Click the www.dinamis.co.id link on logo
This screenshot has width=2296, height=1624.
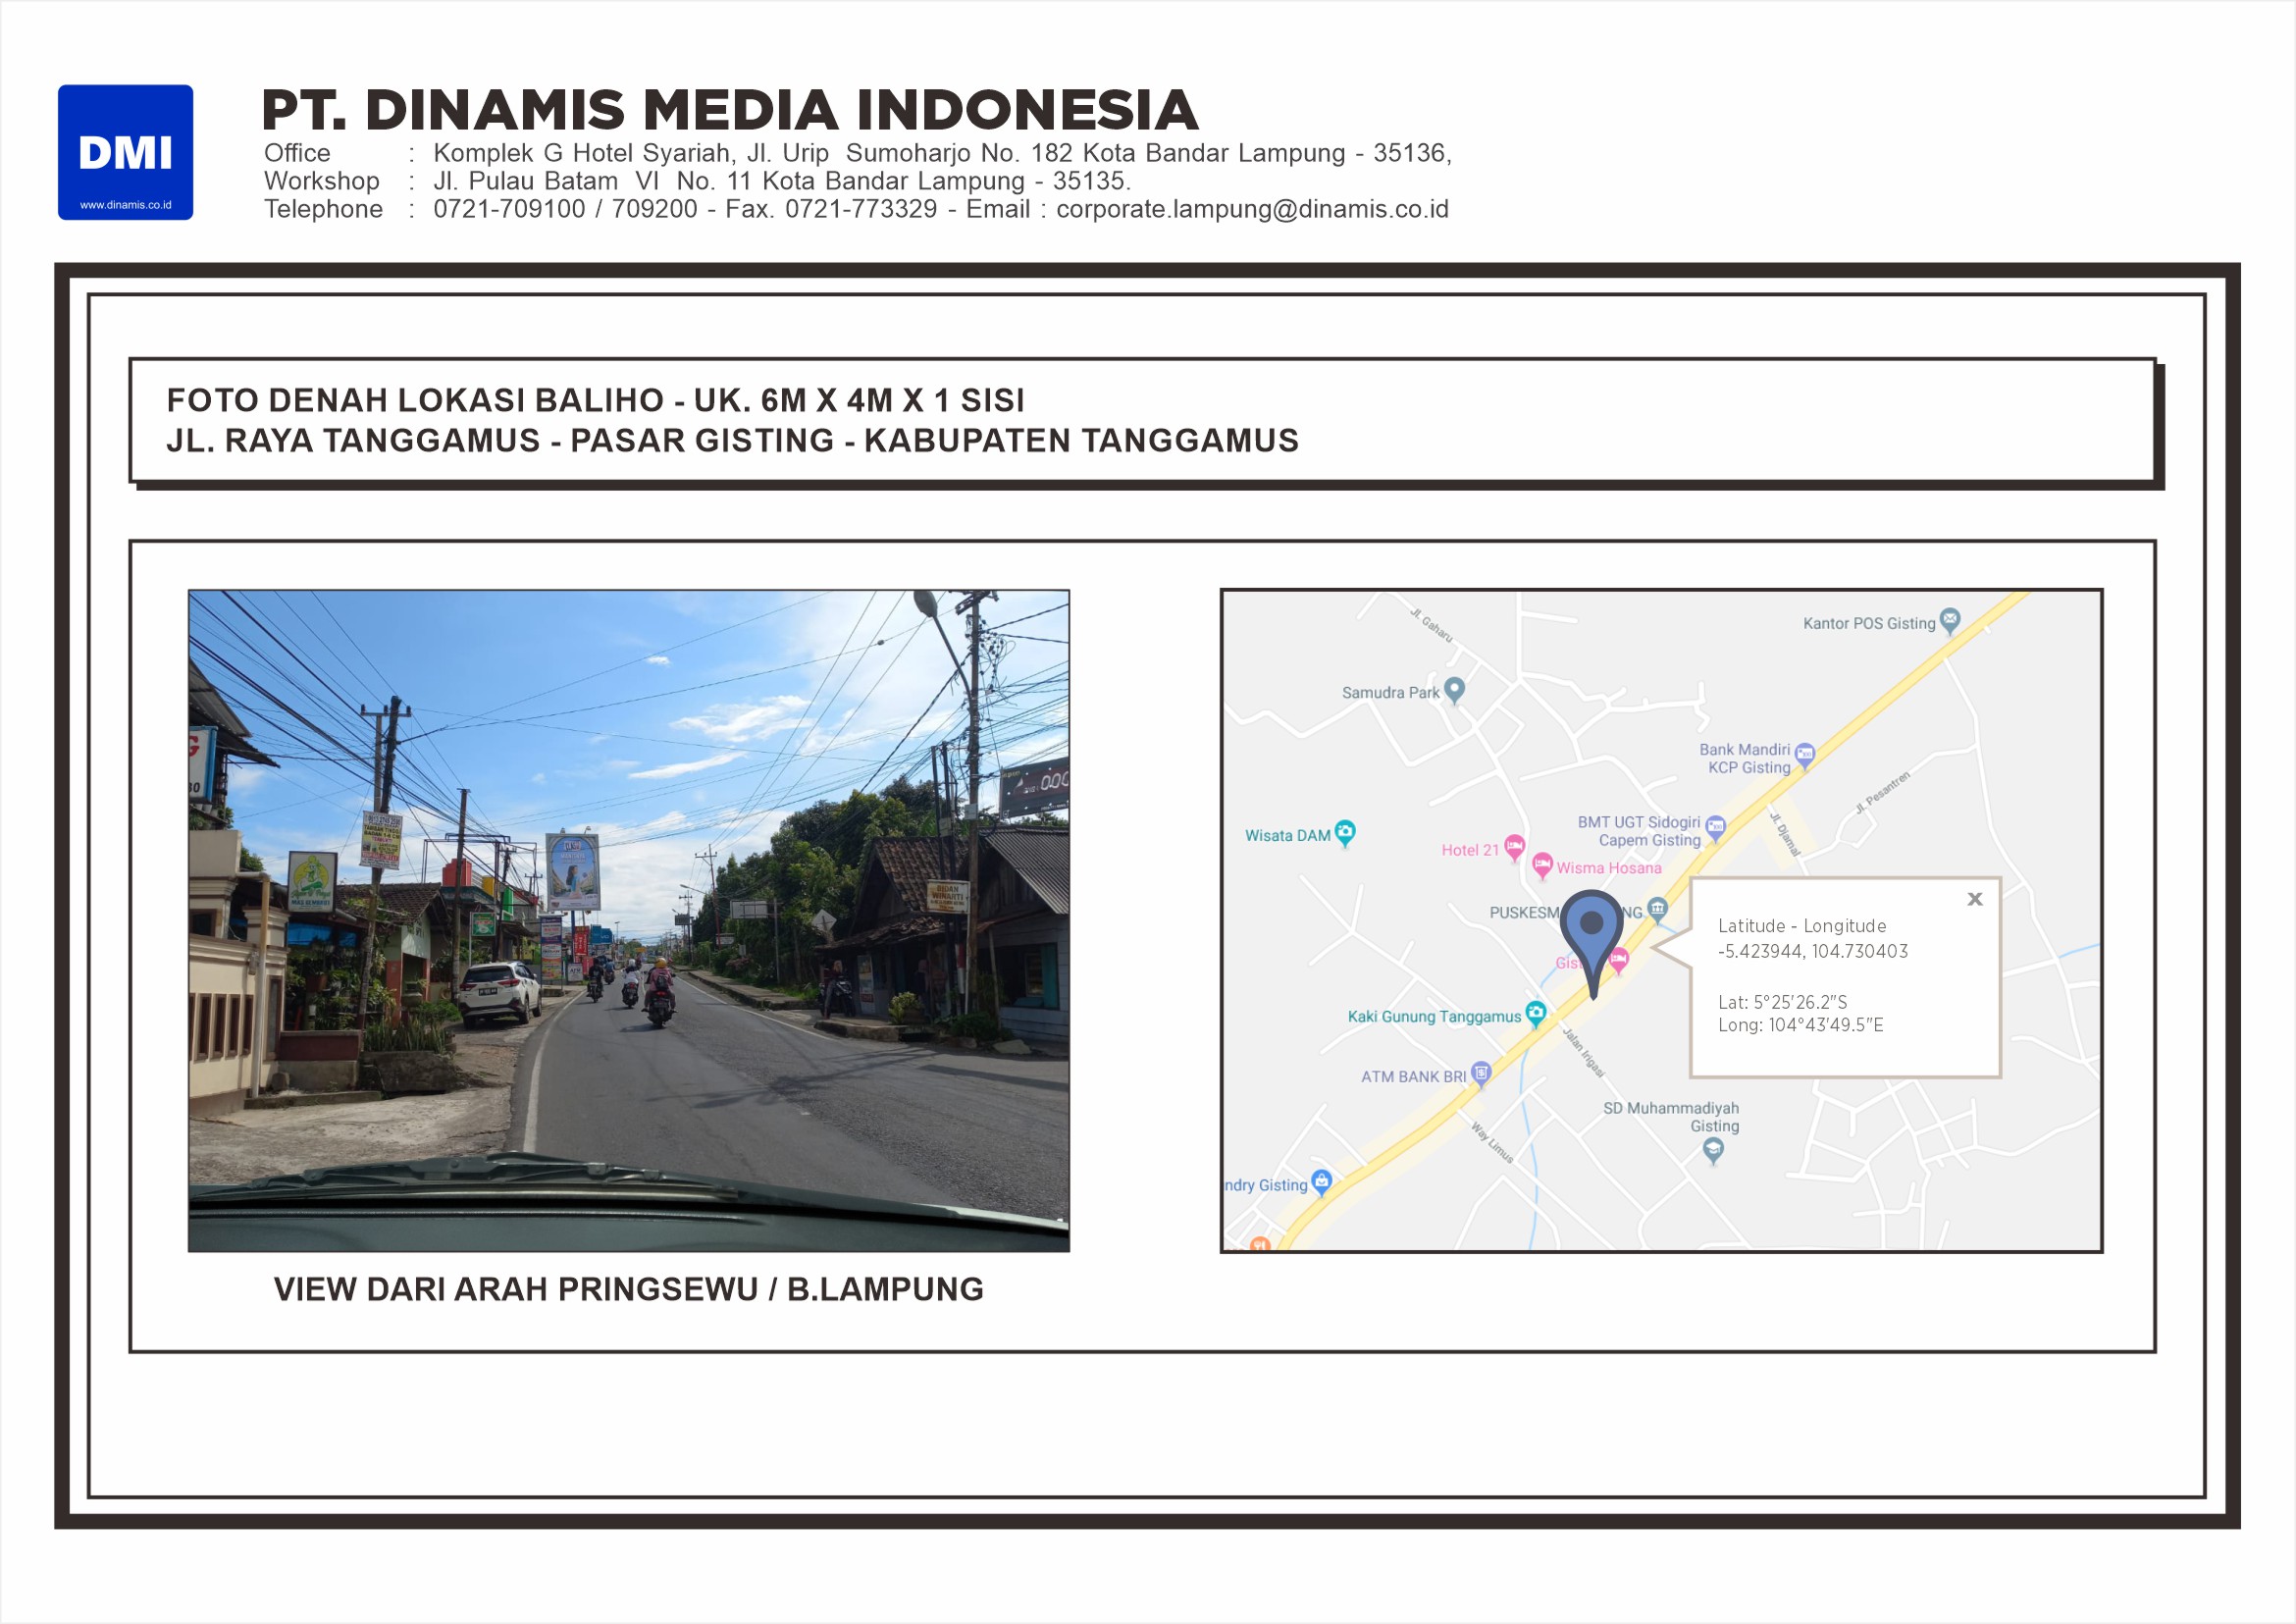125,205
